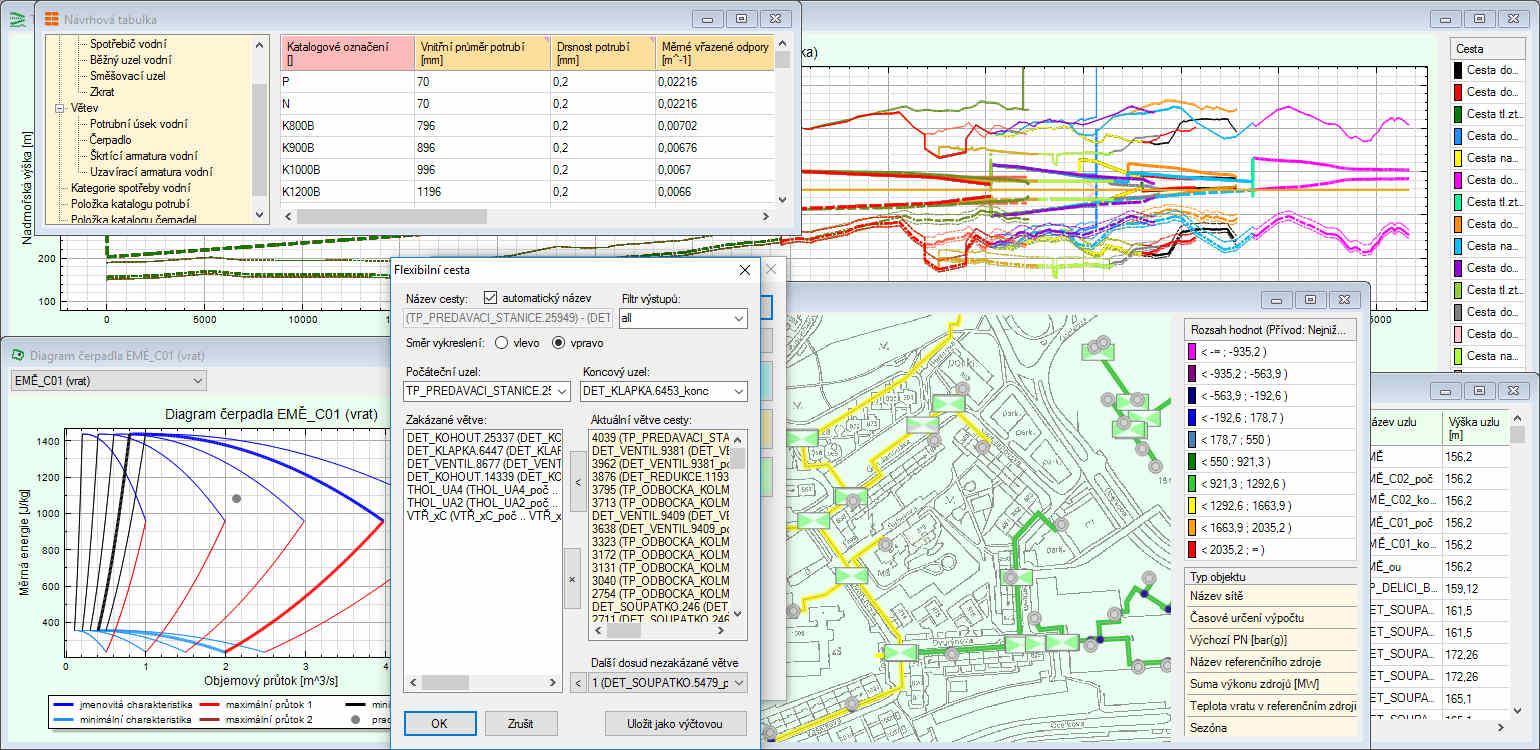Restore the Návrhová tabulka window size

pyautogui.click(x=741, y=19)
